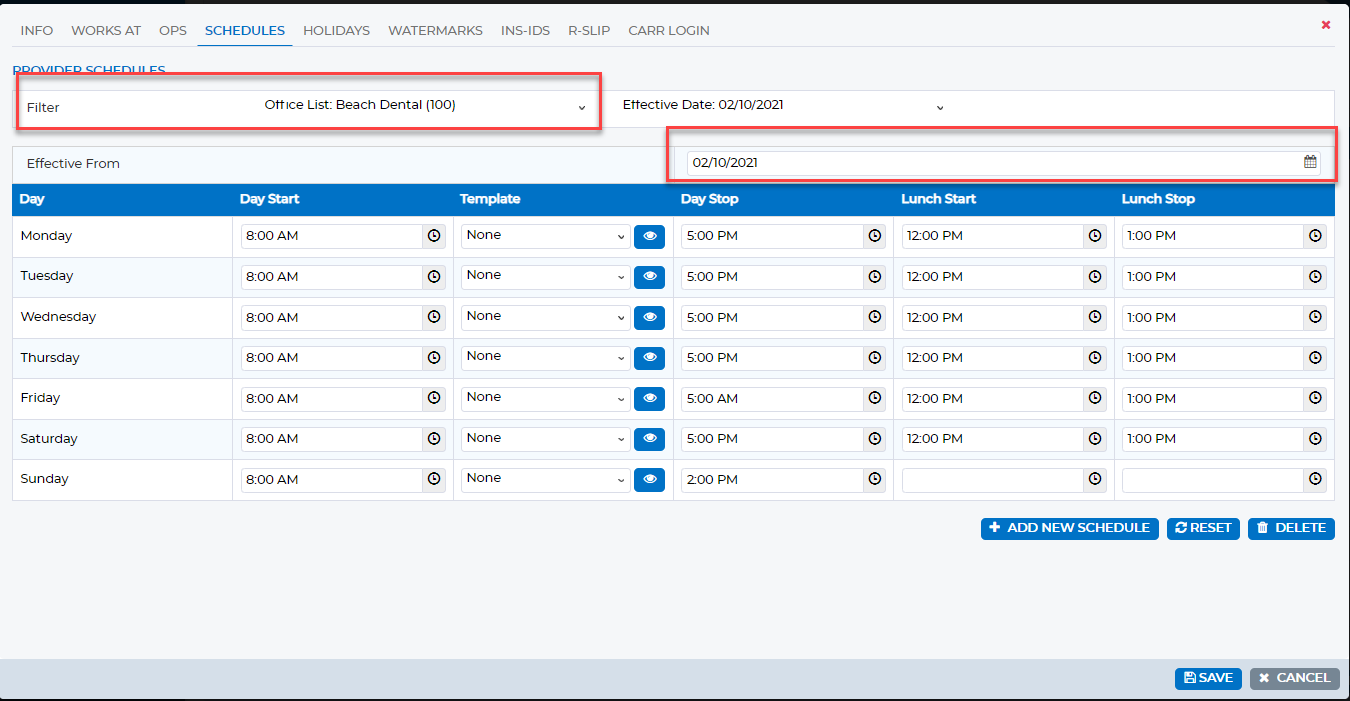The image size is (1350, 701).
Task: Open time picker for Monday Day Start
Action: pos(434,236)
